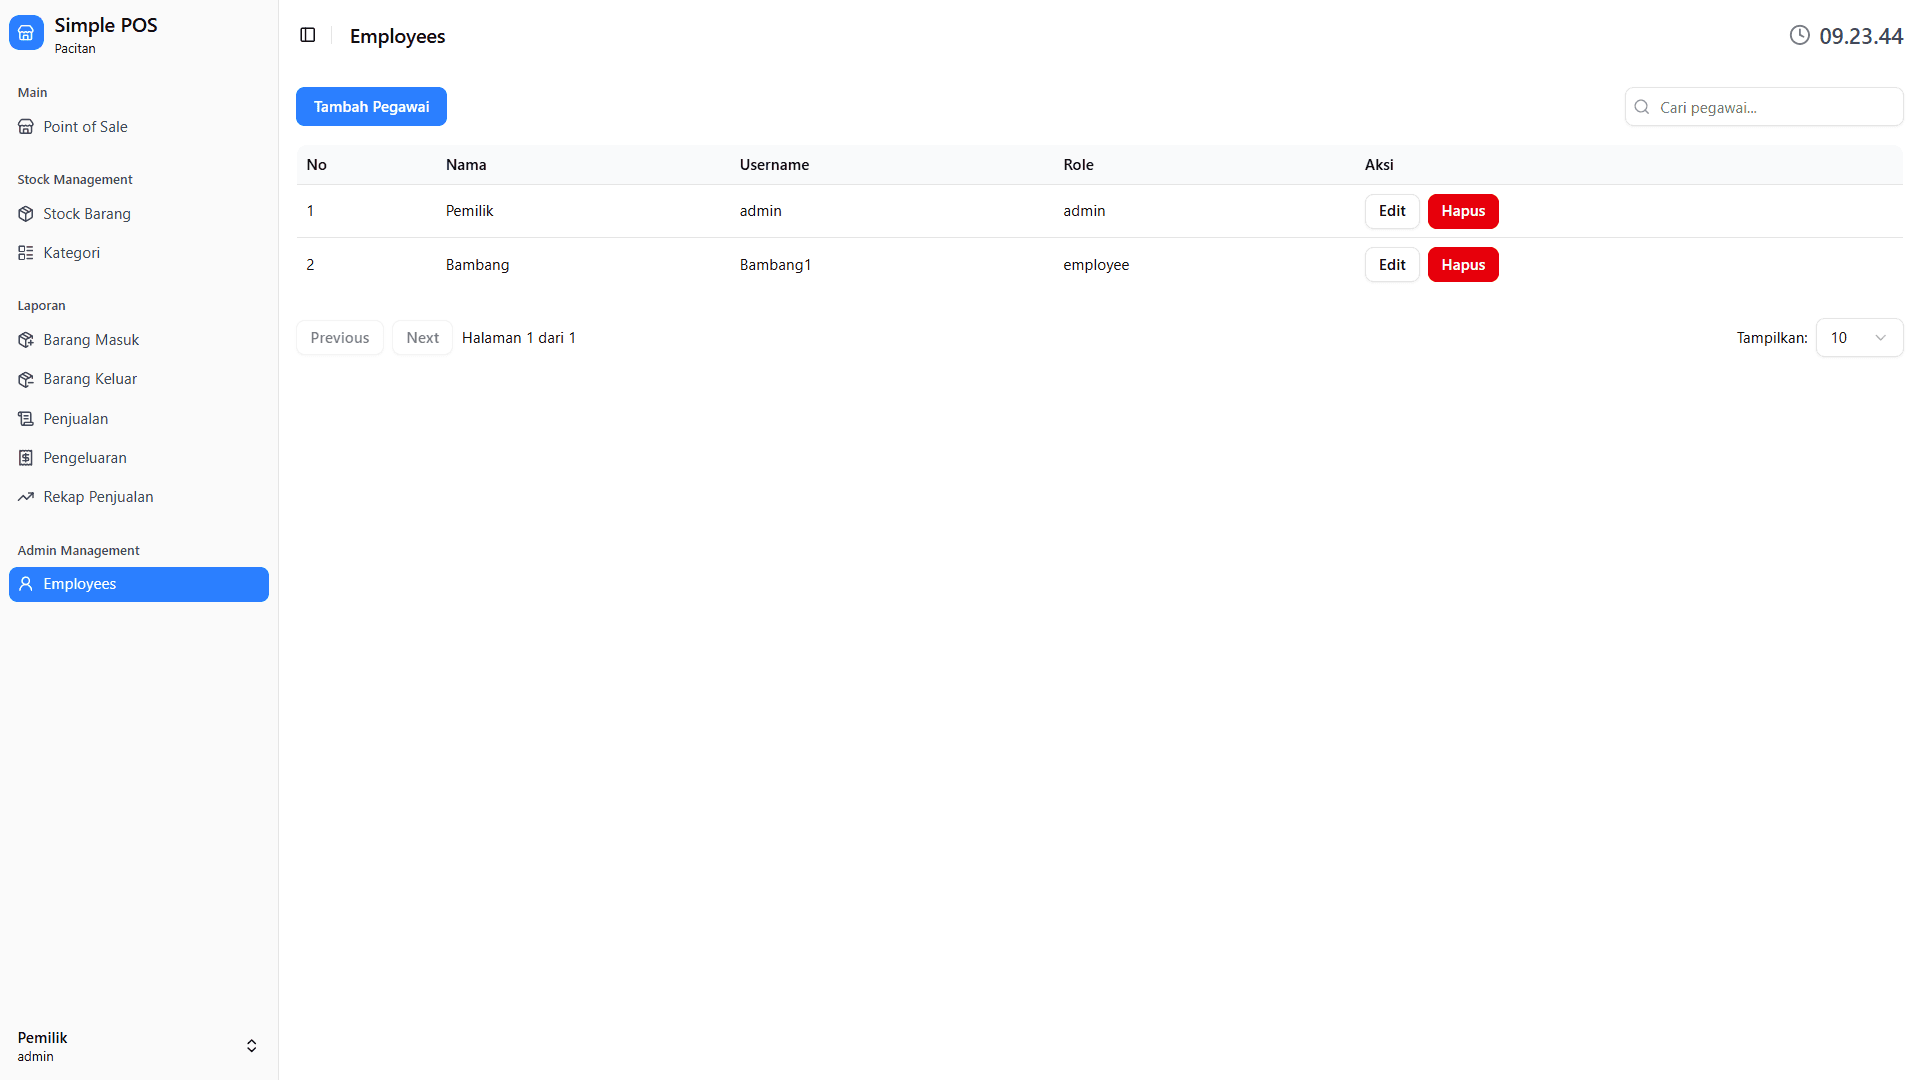Viewport: 1920px width, 1080px height.
Task: Click the Pengeluaran dollar icon
Action: click(x=26, y=458)
